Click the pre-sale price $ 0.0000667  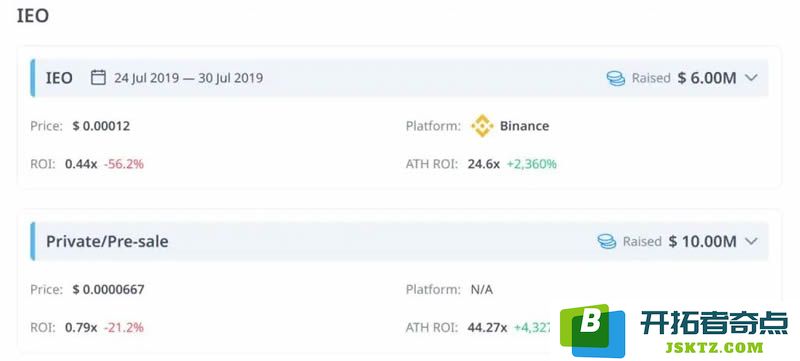click(108, 290)
